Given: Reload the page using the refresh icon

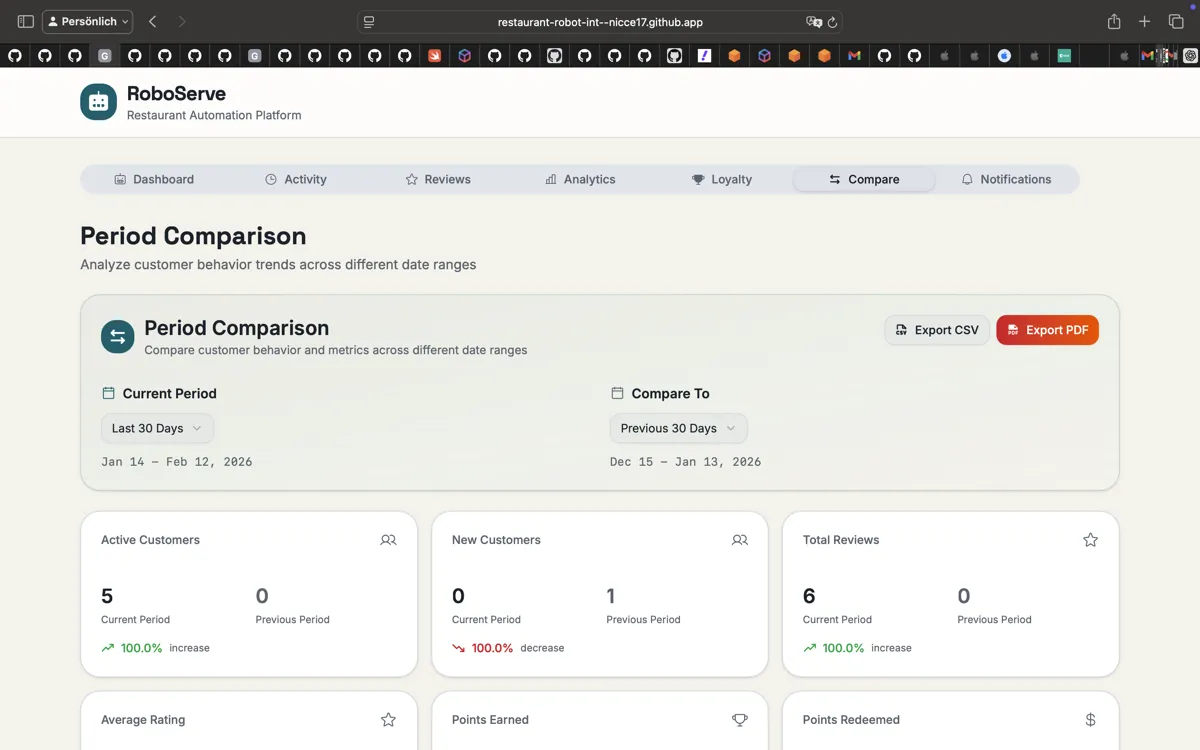Looking at the screenshot, I should (x=832, y=22).
